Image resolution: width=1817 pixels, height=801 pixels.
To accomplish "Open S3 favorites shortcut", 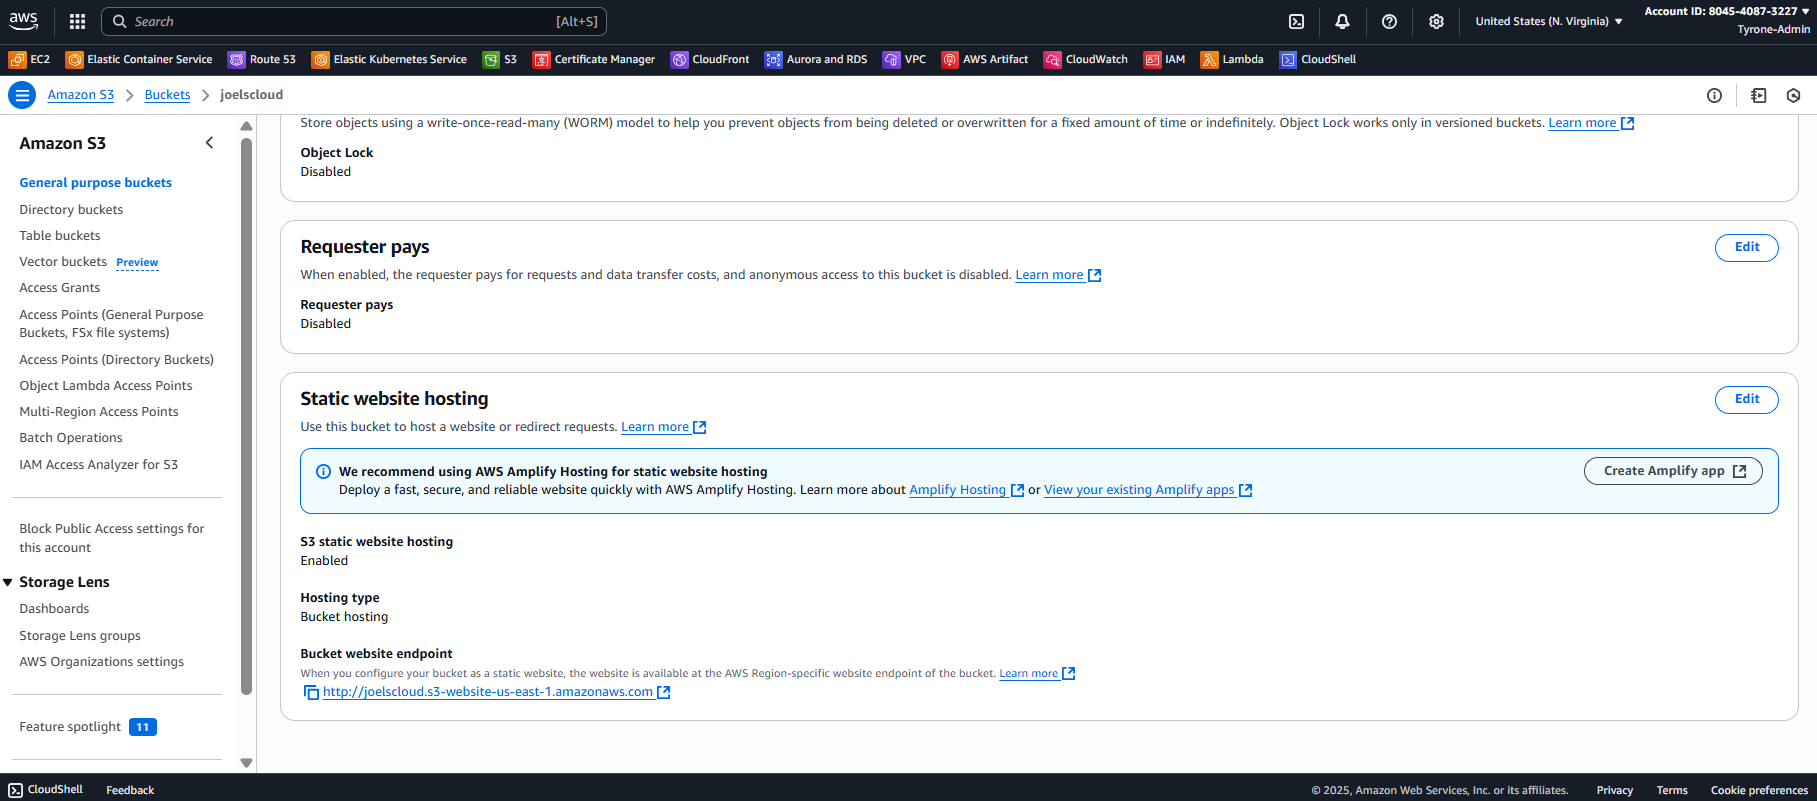I will pyautogui.click(x=500, y=59).
